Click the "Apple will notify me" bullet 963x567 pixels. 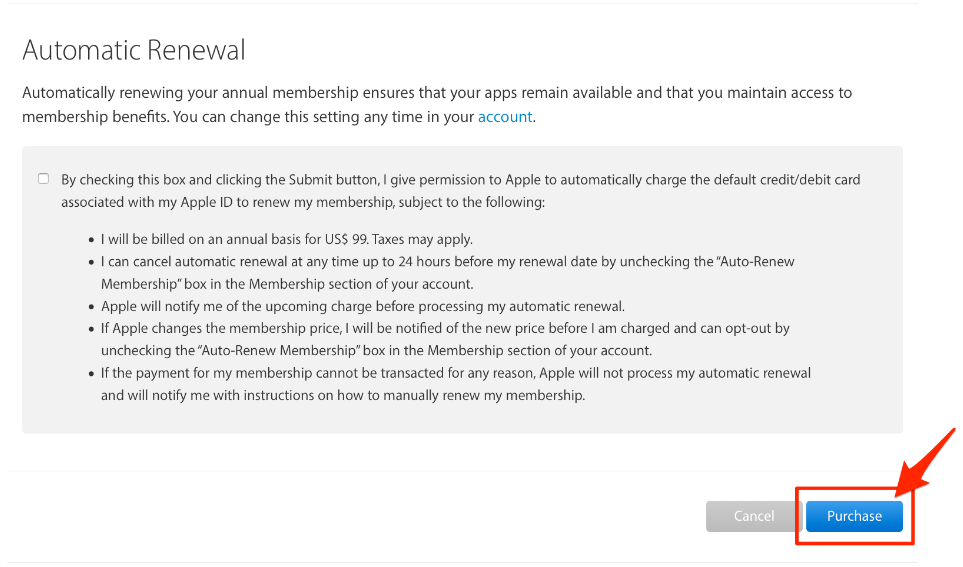point(362,306)
